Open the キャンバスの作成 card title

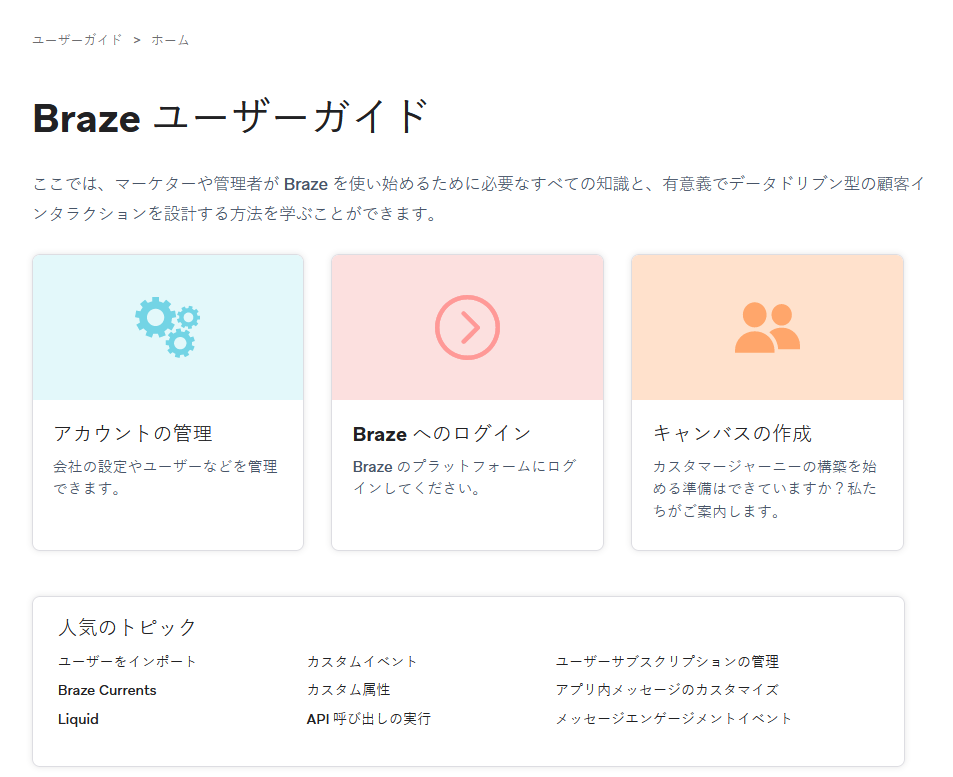[x=732, y=433]
